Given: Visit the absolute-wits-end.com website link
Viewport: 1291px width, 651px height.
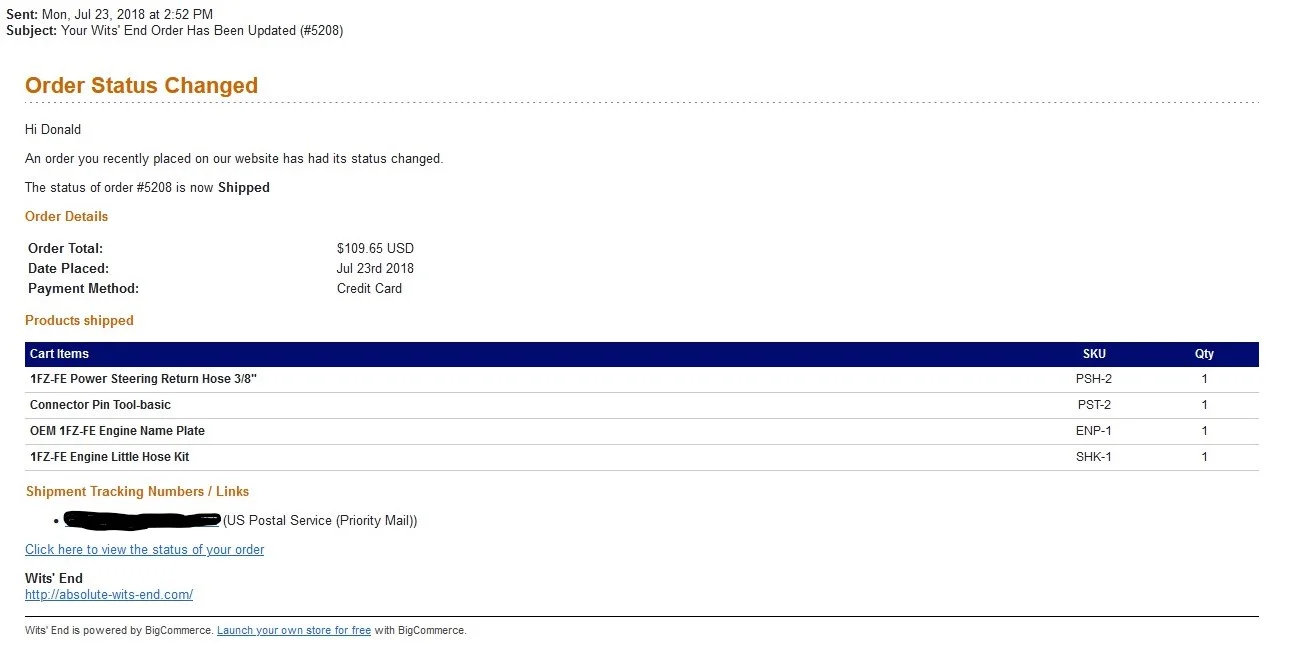Looking at the screenshot, I should pos(108,595).
